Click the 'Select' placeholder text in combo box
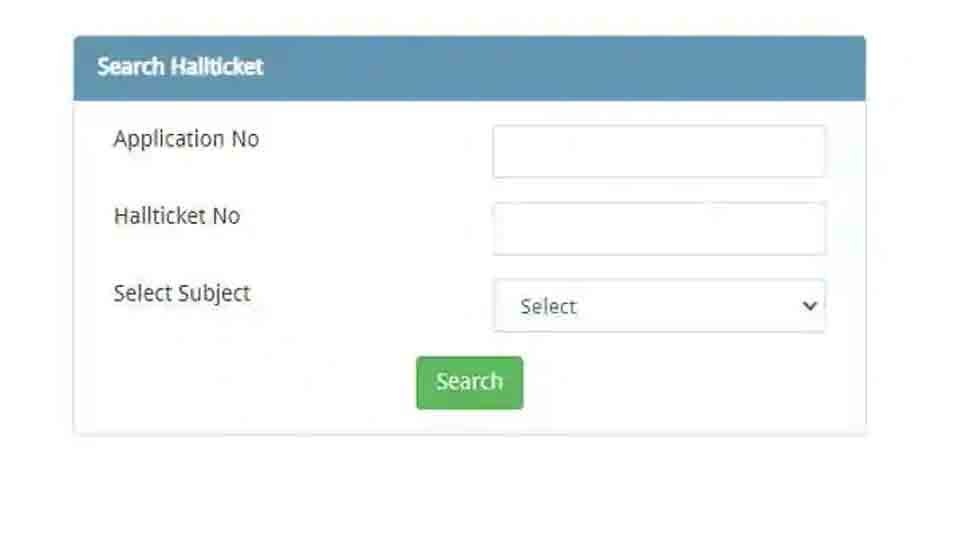Viewport: 970px width, 545px height. click(548, 307)
